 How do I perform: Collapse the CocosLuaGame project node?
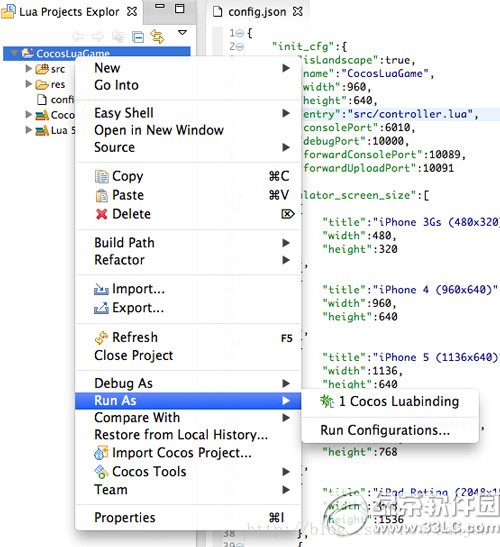tap(14, 53)
